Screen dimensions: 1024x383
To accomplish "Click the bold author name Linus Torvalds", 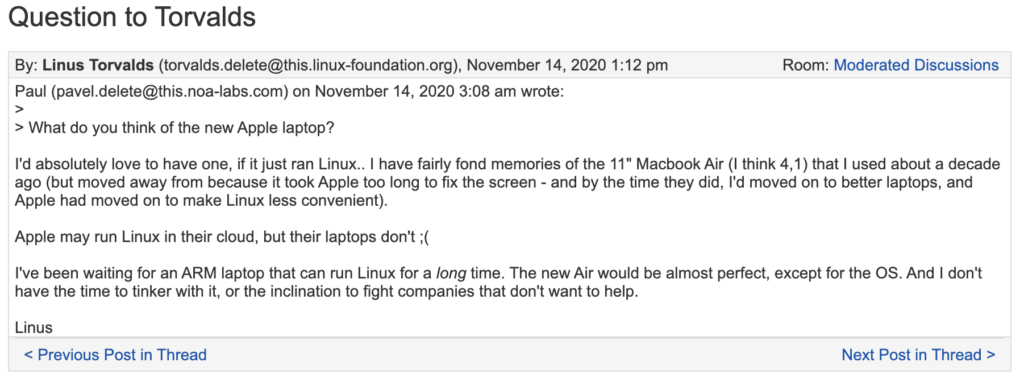I will (x=97, y=65).
